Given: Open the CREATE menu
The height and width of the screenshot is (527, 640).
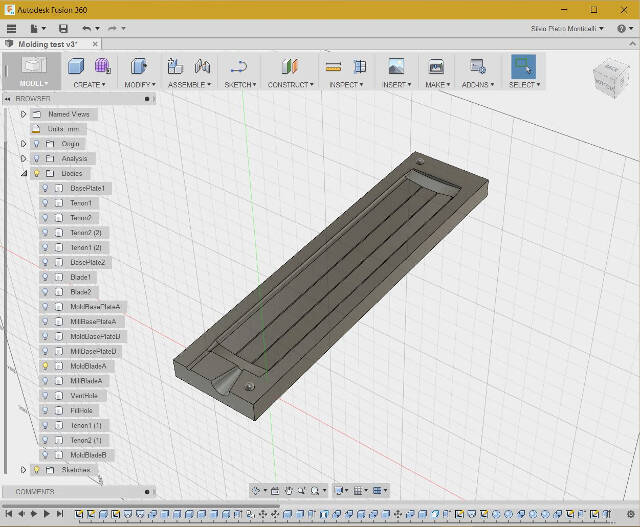Looking at the screenshot, I should pyautogui.click(x=89, y=84).
